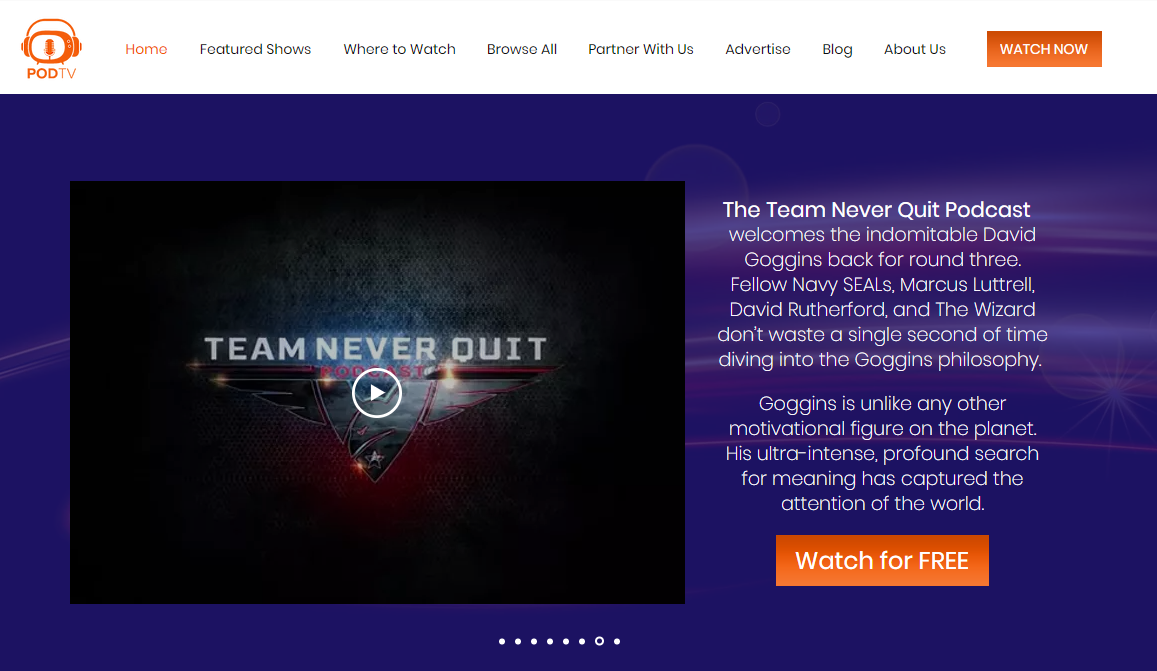Viewport: 1157px width, 671px height.
Task: Visit the Advertise page
Action: (758, 49)
